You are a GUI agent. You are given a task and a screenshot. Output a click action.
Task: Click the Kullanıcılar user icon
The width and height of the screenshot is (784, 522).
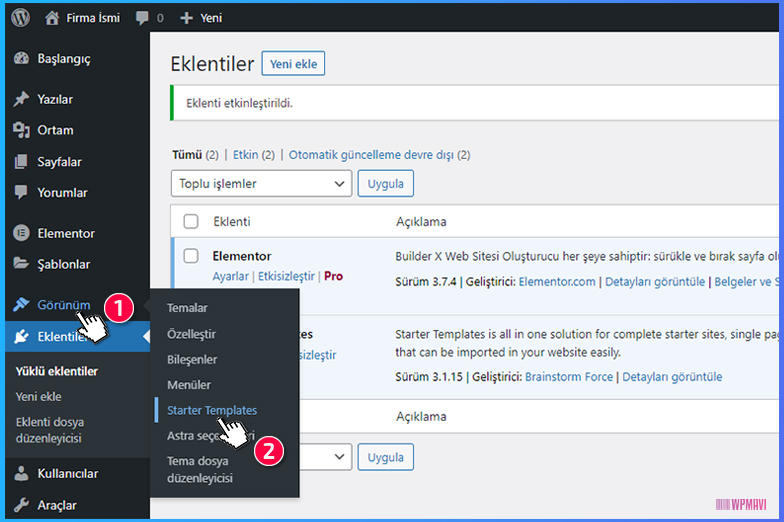tap(21, 473)
